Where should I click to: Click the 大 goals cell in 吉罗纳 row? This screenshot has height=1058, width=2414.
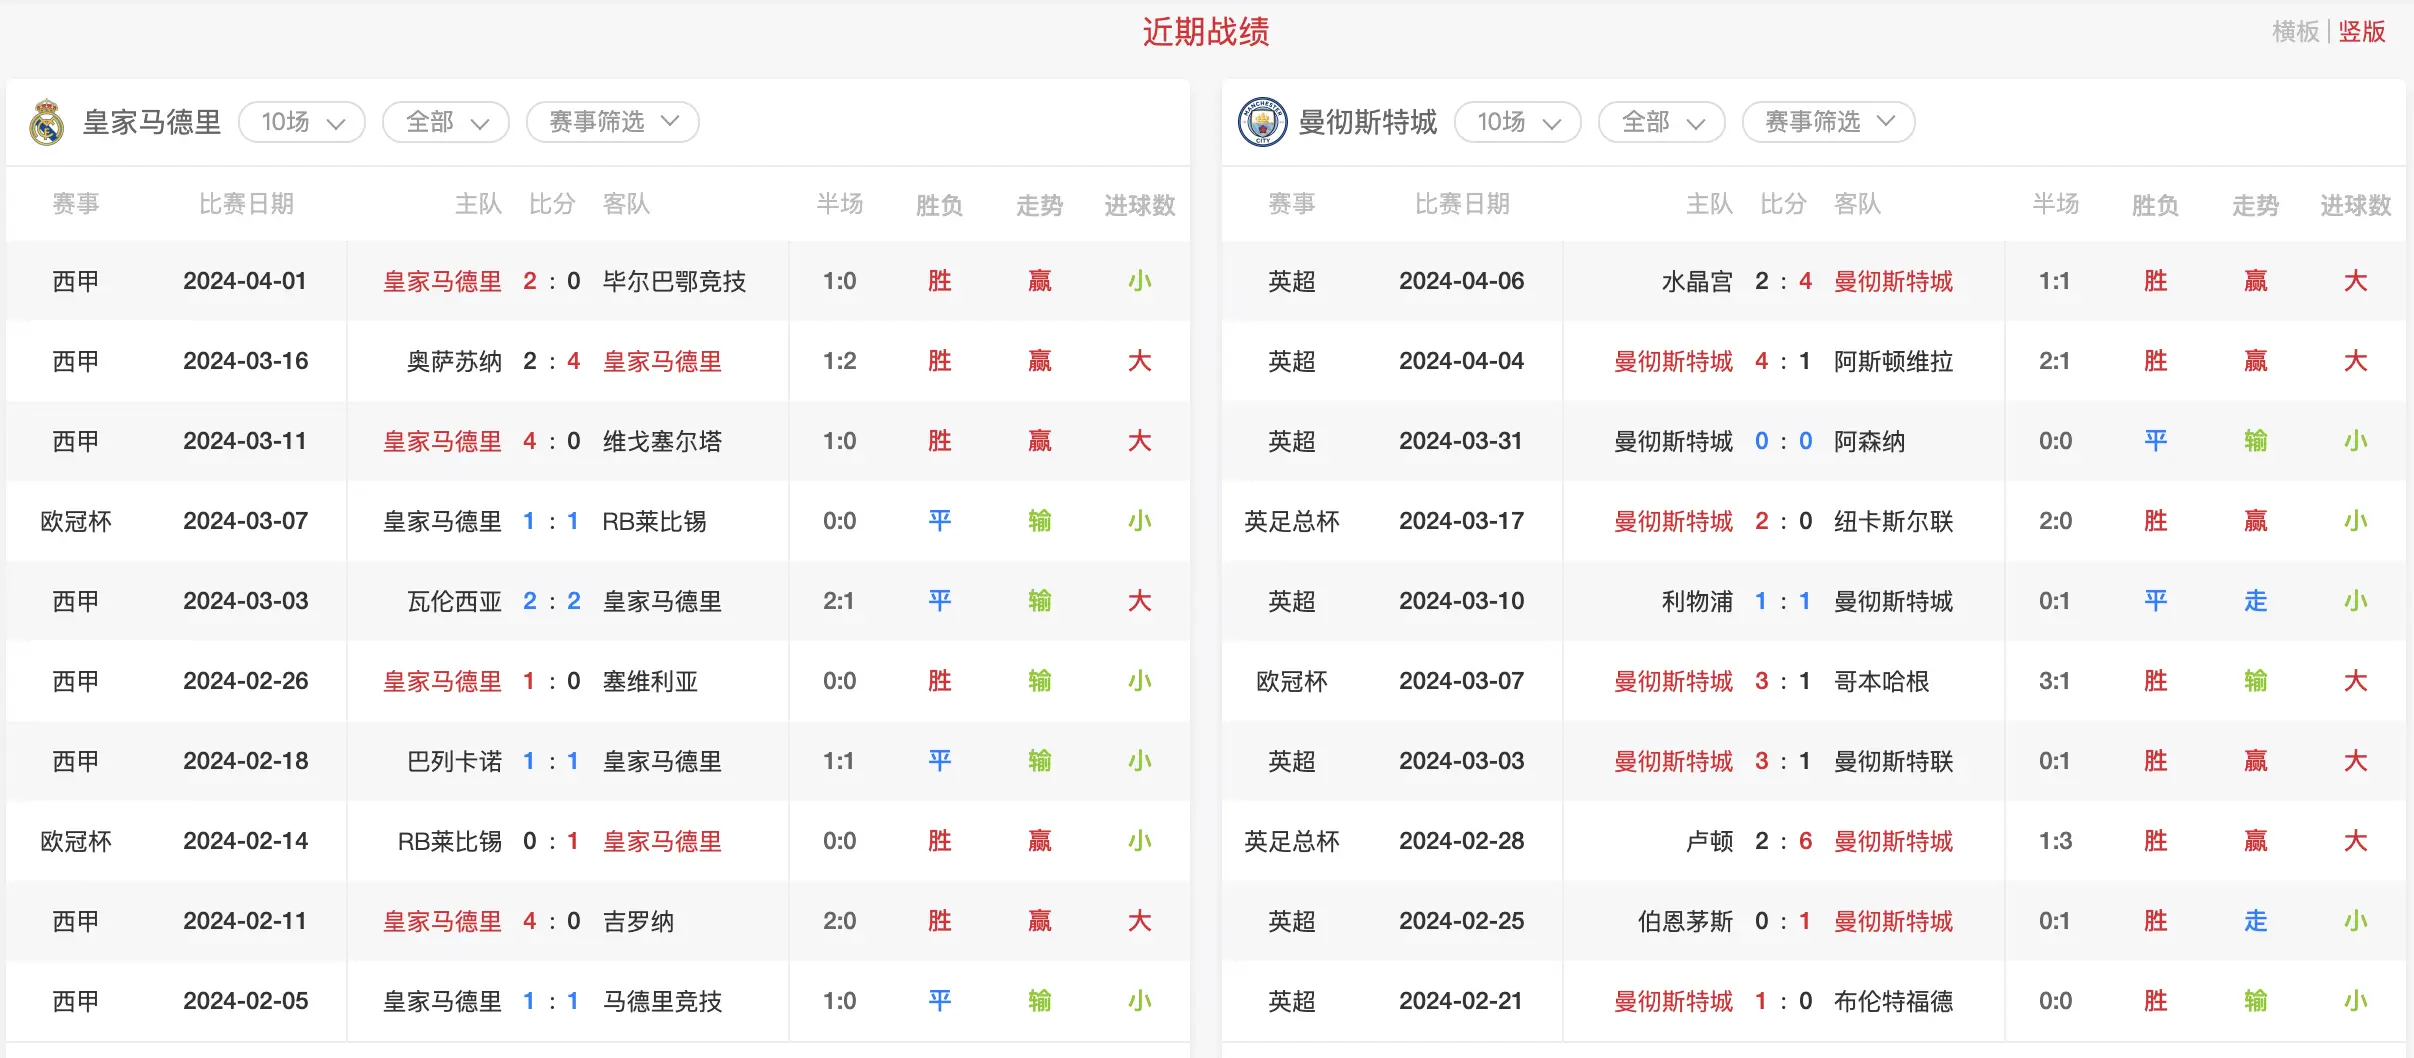click(x=1139, y=921)
